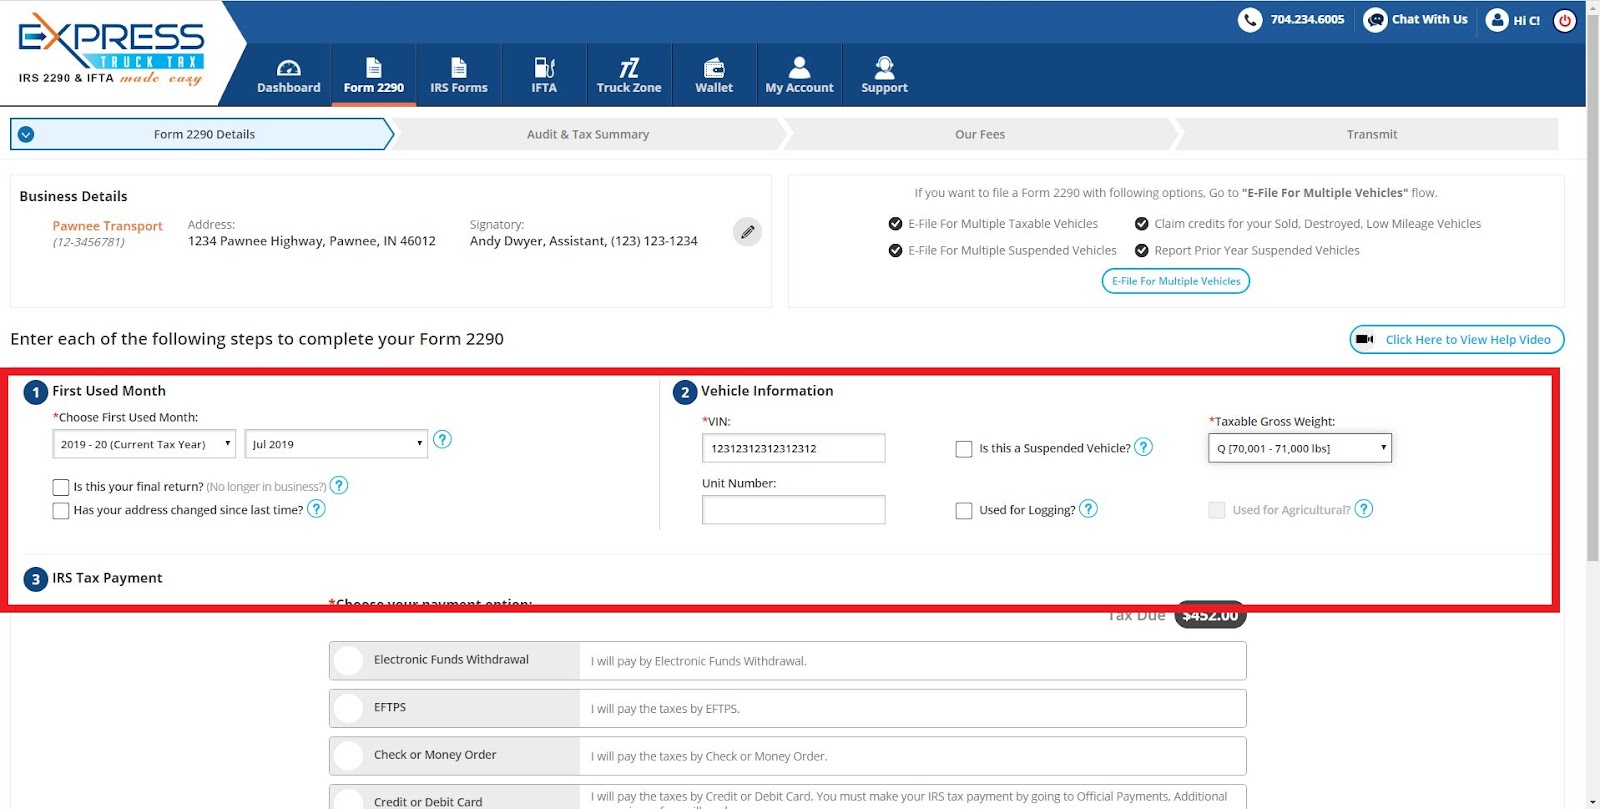Viewport: 1600px width, 809px height.
Task: Open the Support page
Action: 884,75
